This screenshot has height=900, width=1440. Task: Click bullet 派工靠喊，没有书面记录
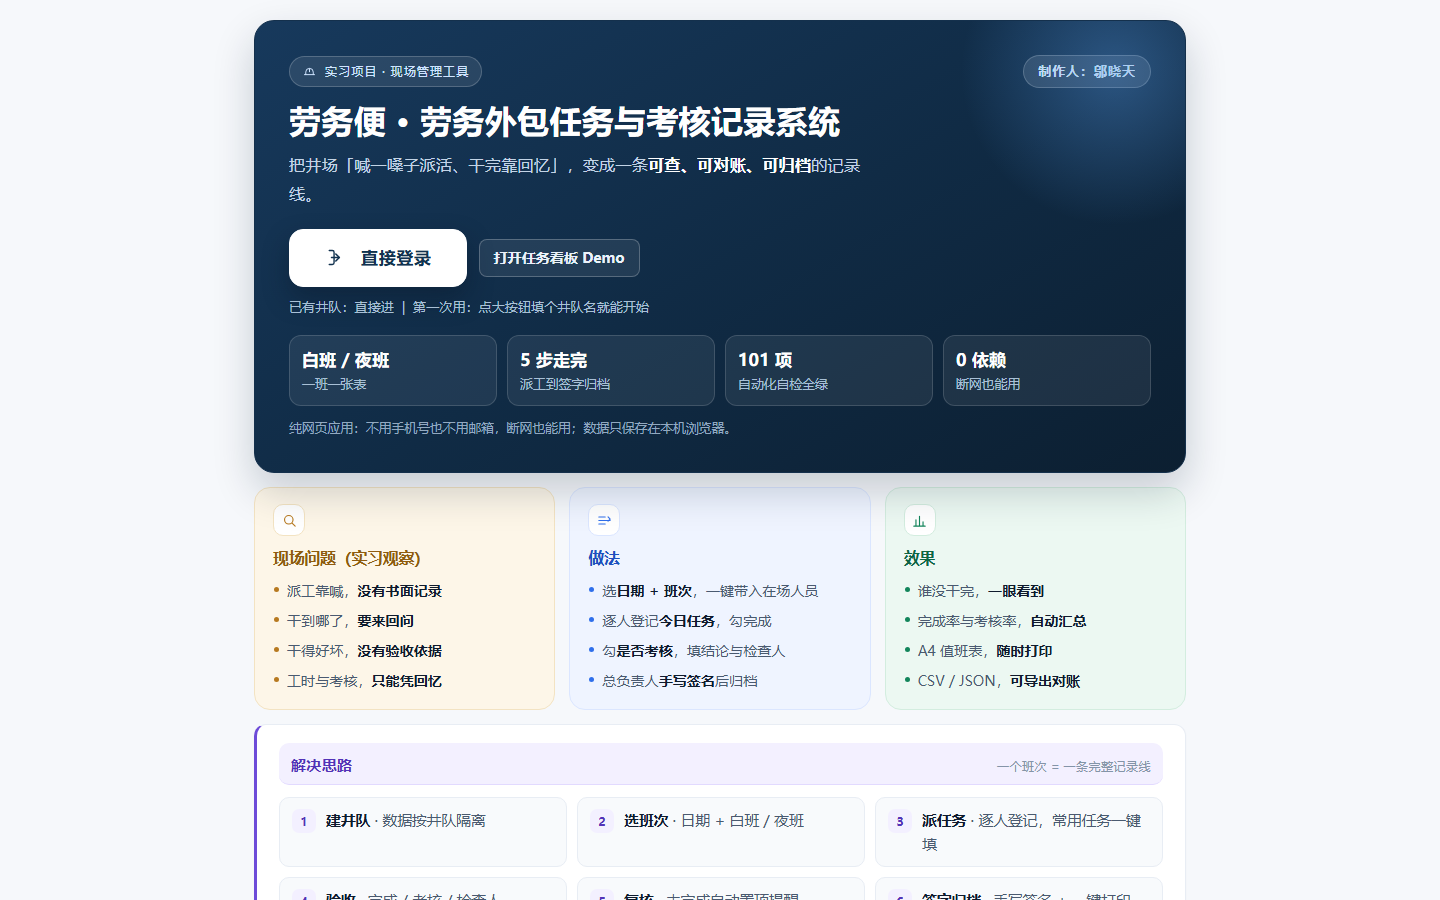coord(364,591)
